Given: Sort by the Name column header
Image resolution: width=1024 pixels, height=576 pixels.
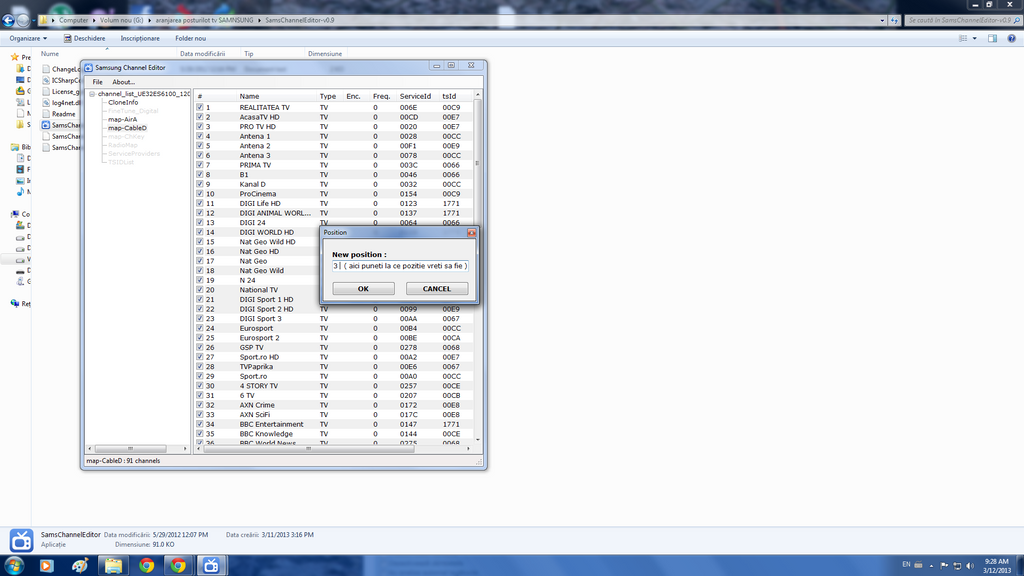Looking at the screenshot, I should [276, 96].
